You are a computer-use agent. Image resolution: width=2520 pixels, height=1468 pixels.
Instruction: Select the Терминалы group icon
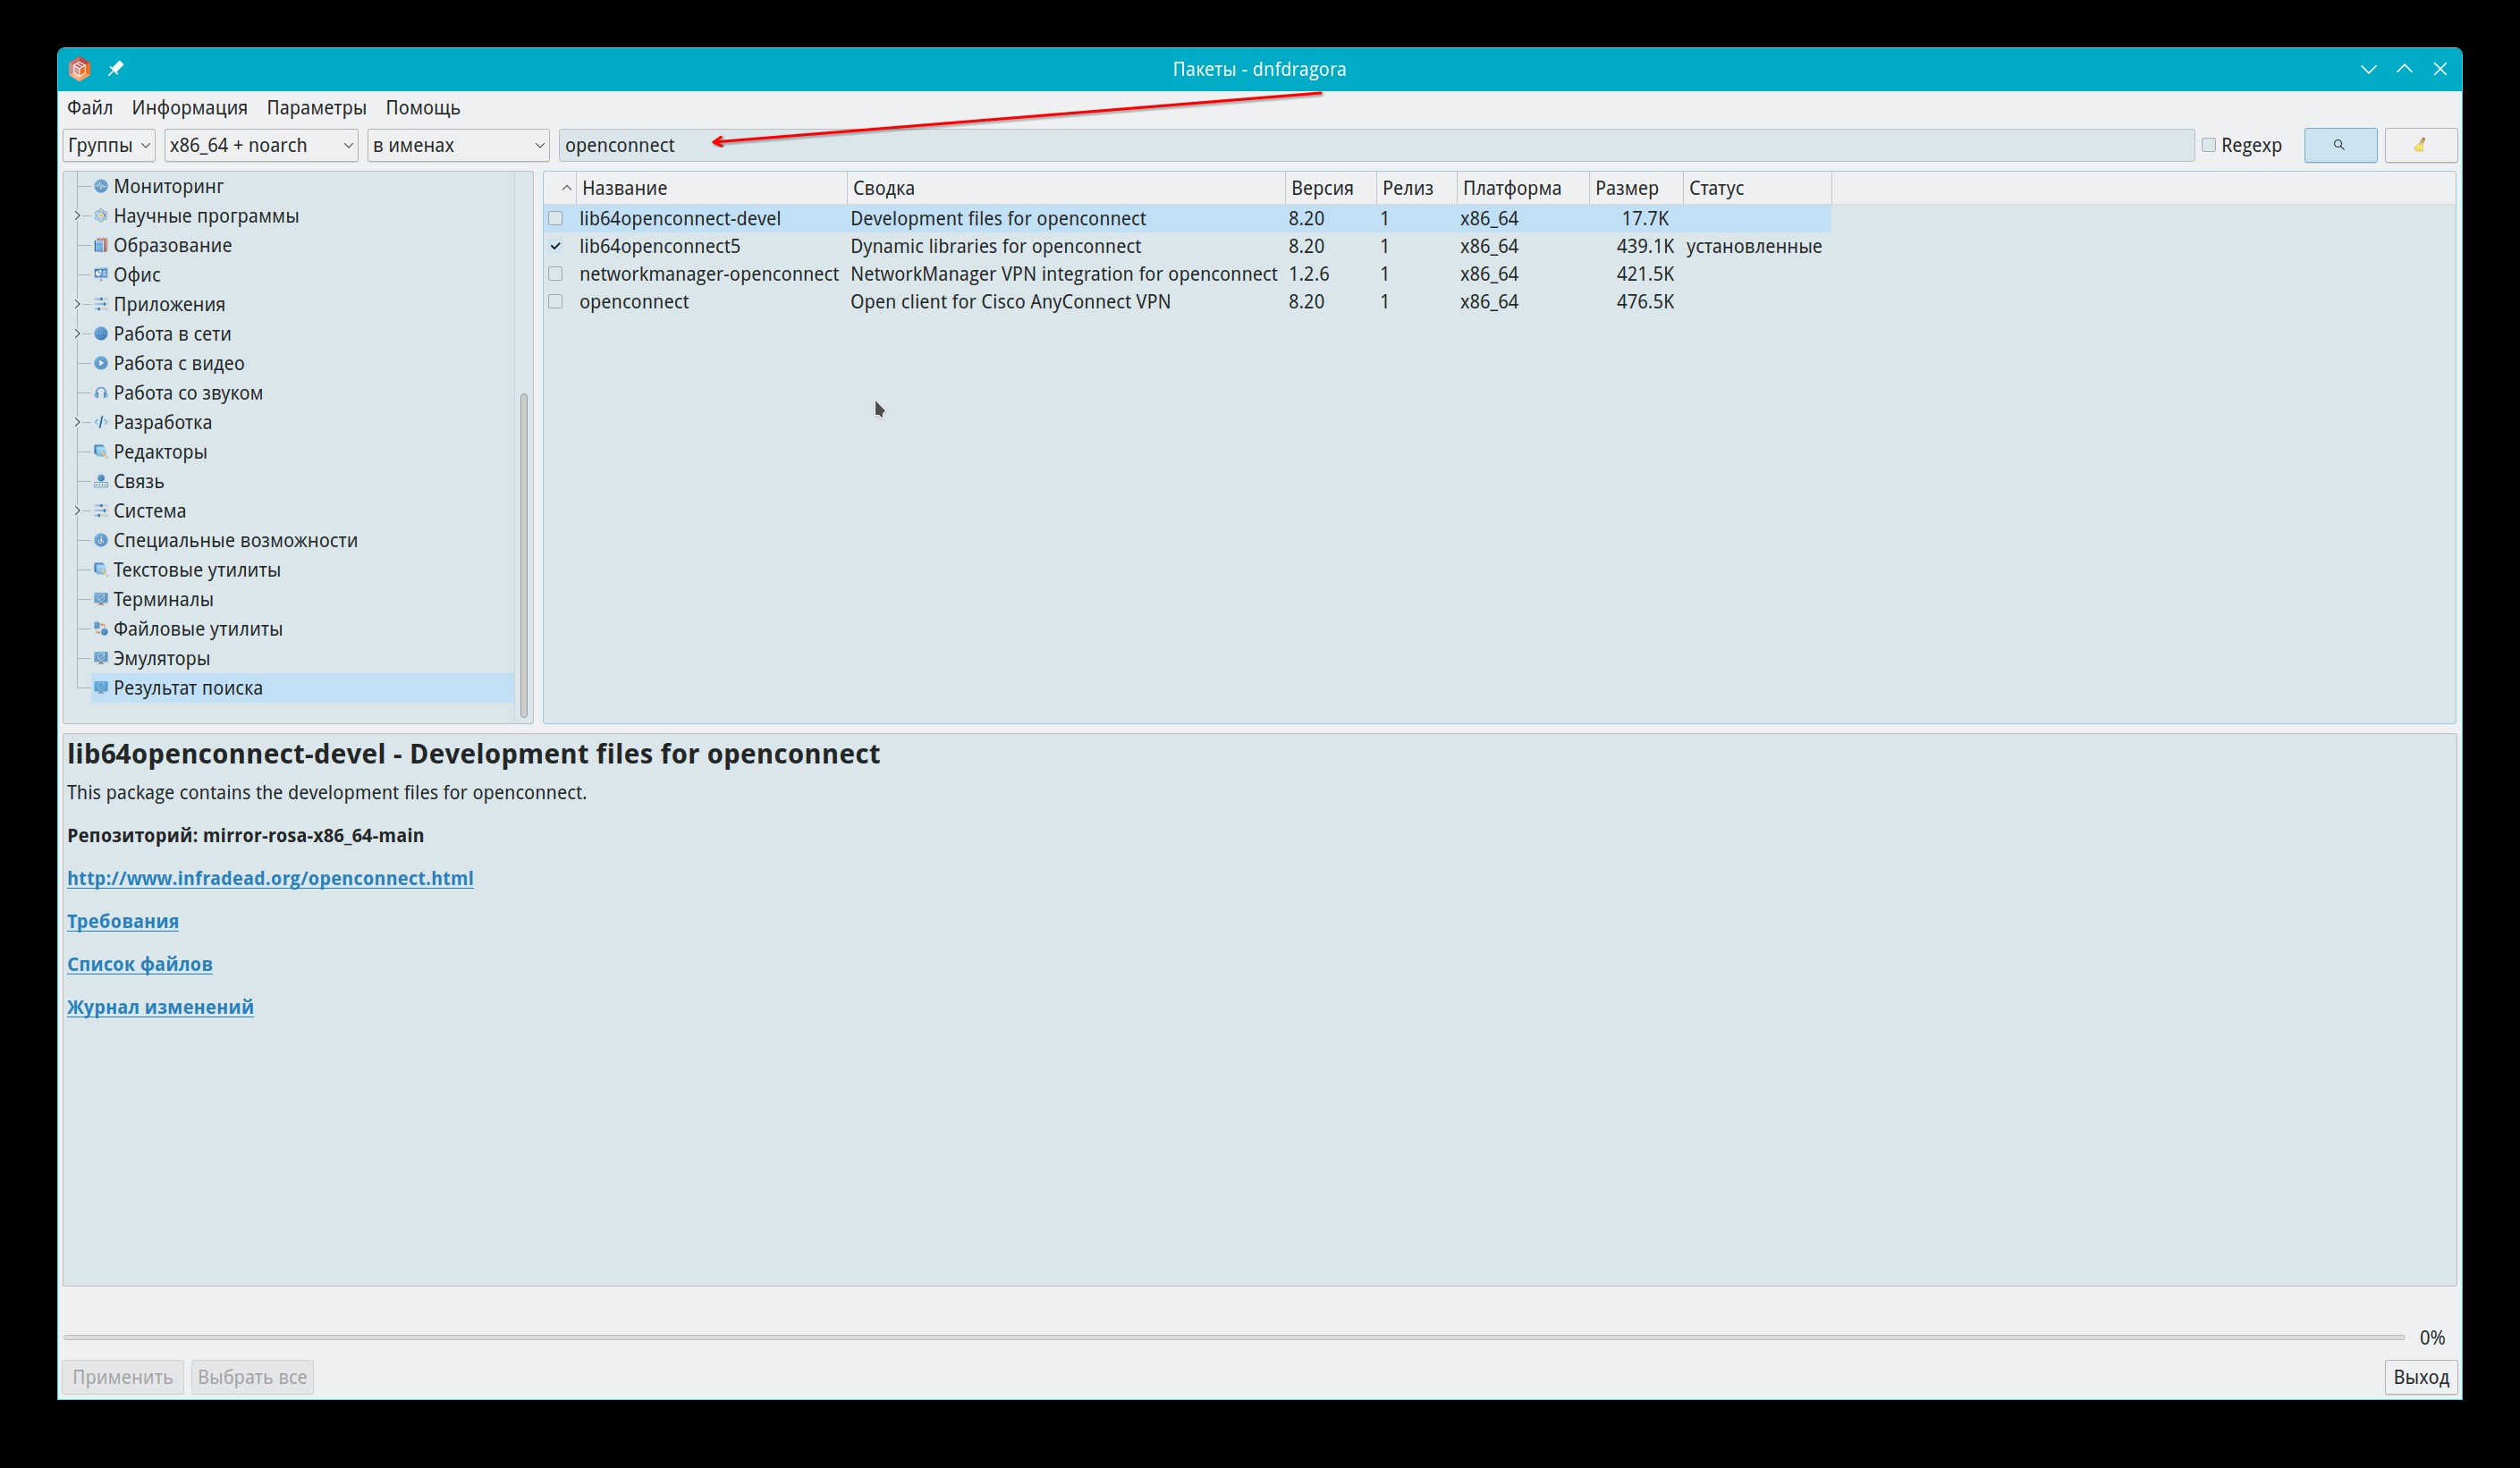[100, 599]
